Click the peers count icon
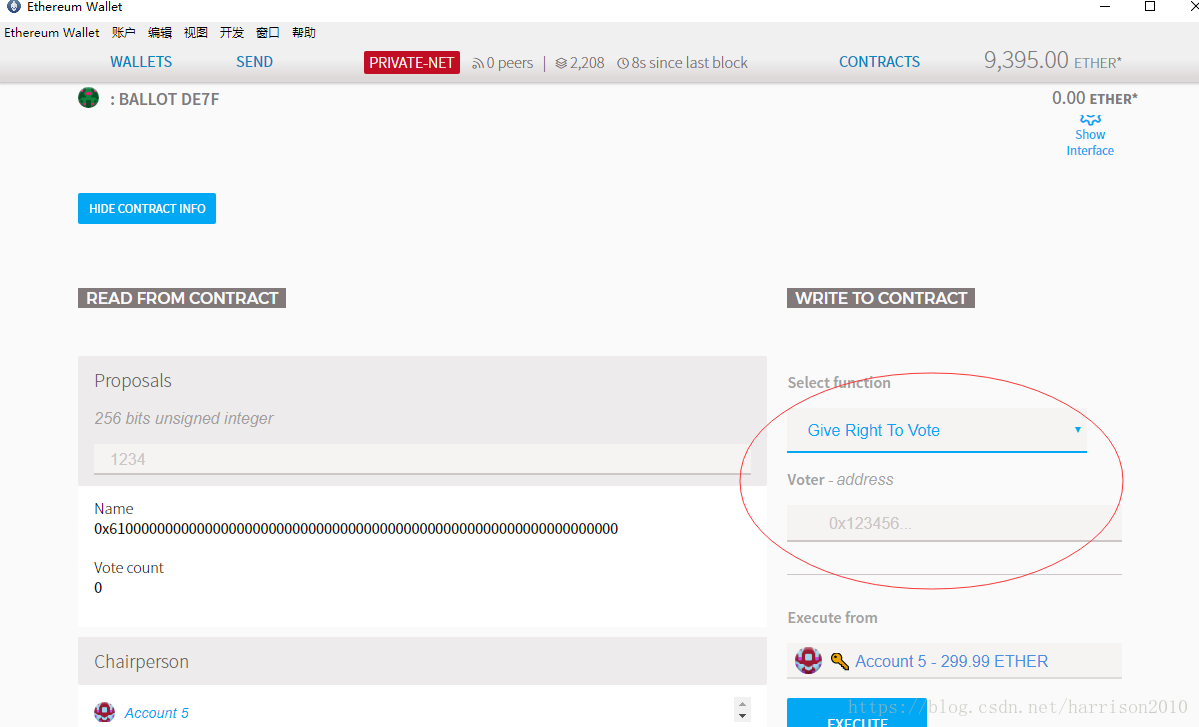The image size is (1199, 727). [478, 63]
